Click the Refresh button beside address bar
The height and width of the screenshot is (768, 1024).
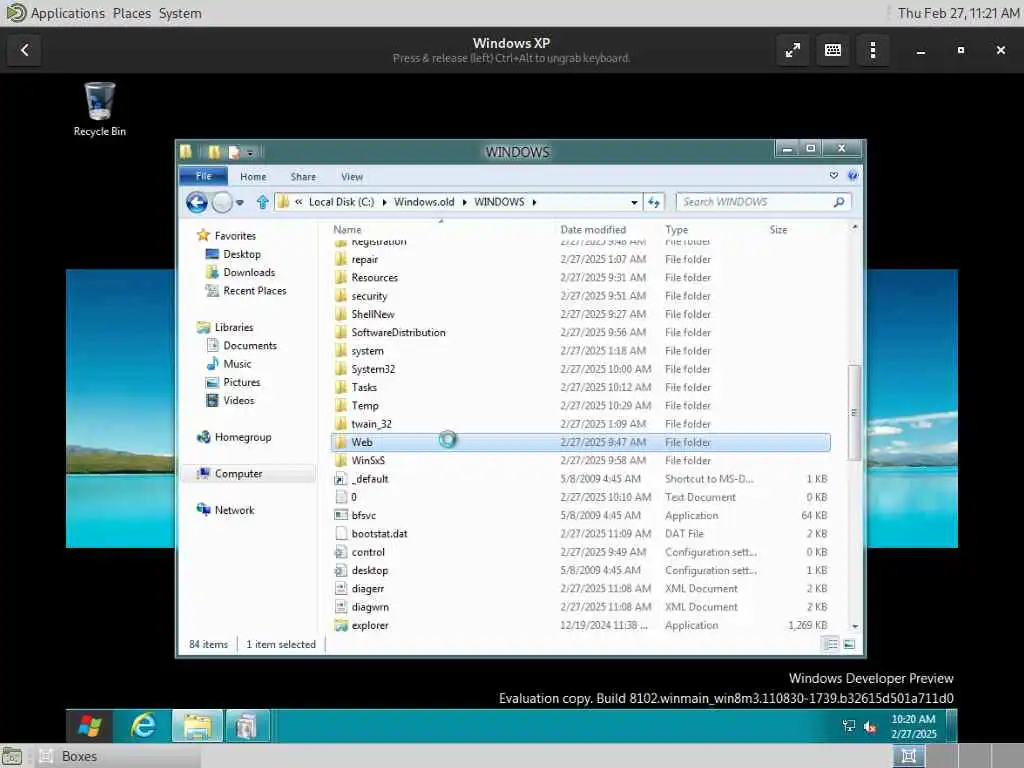(x=654, y=202)
